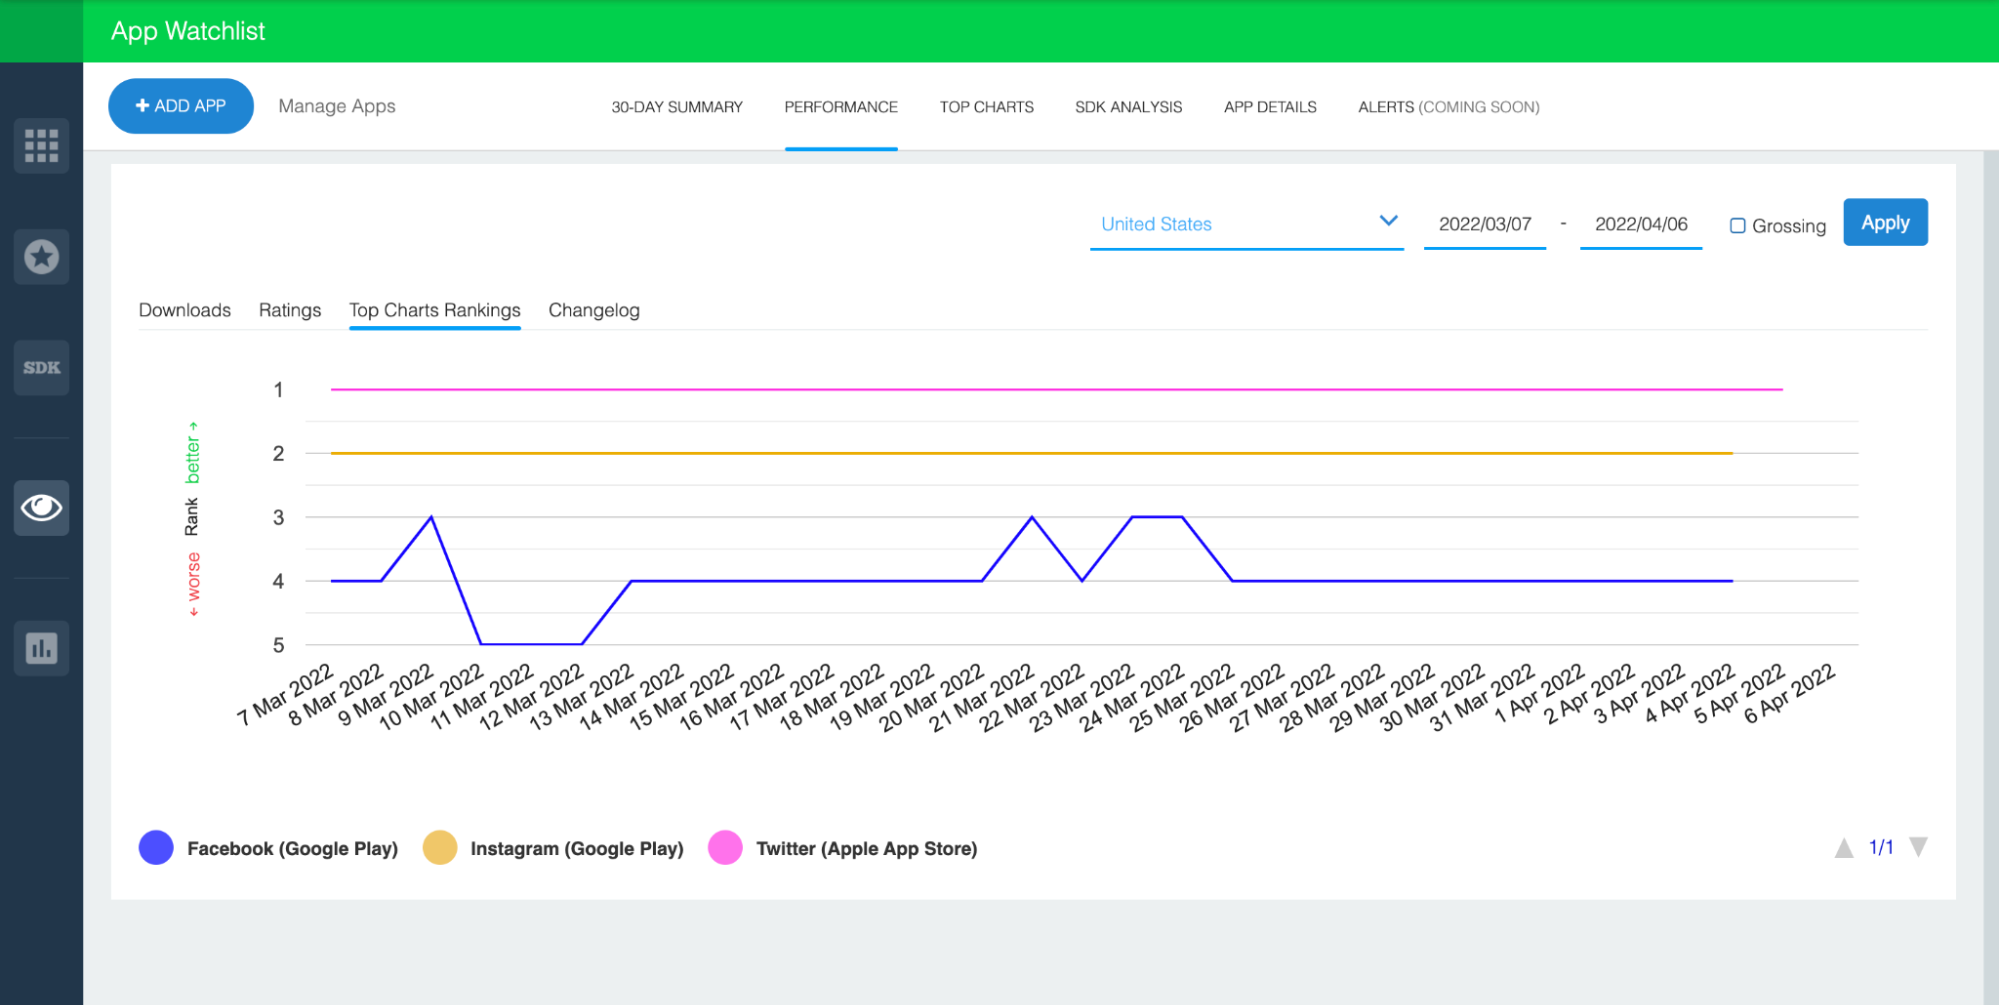1999x1006 pixels.
Task: Open the star favorites sidebar icon
Action: pyautogui.click(x=41, y=257)
